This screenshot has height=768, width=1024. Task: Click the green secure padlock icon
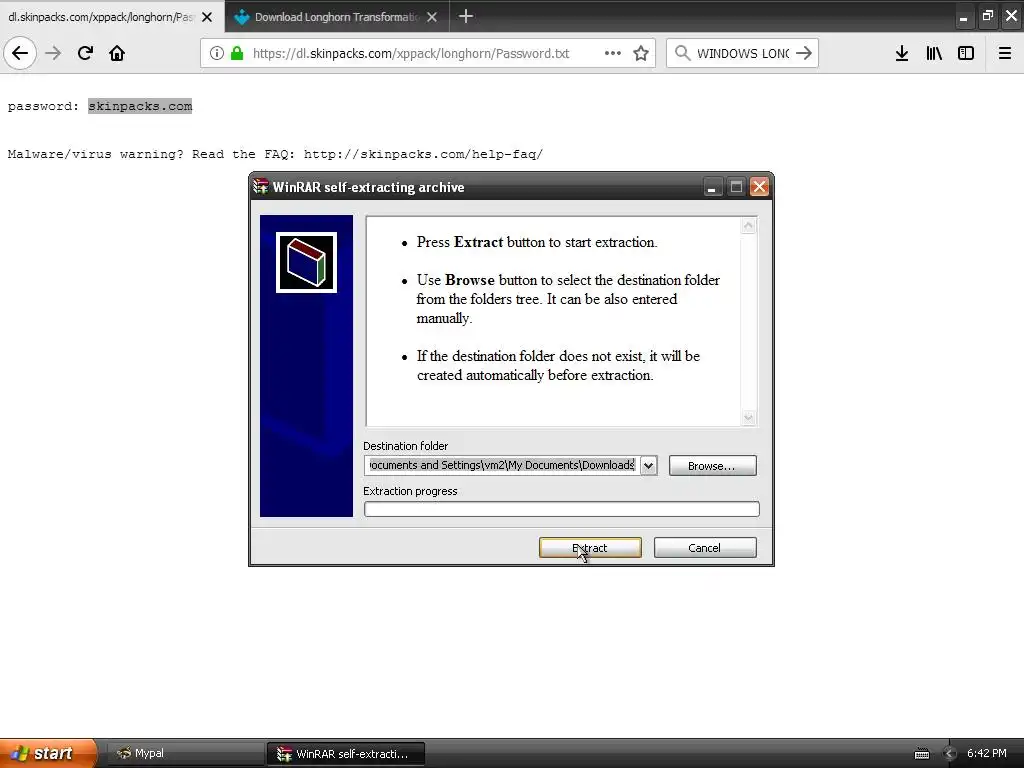pos(237,53)
